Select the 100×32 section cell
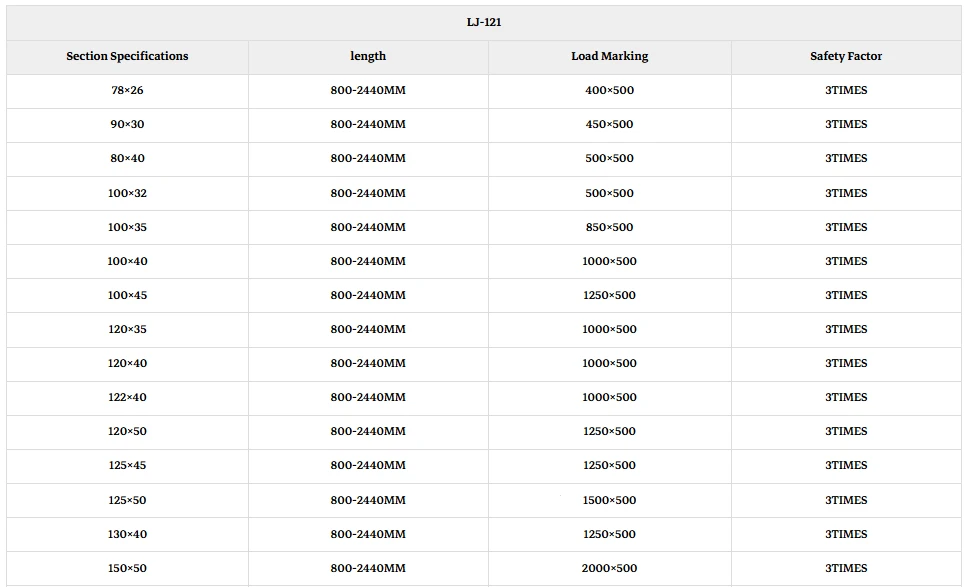965x587 pixels. [x=127, y=193]
